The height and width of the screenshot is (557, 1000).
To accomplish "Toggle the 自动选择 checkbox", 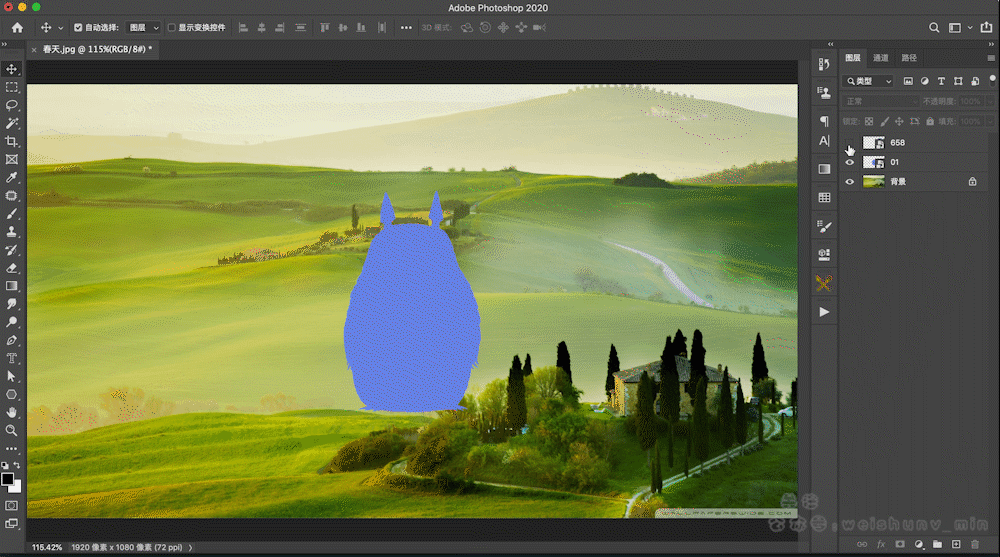I will point(78,27).
